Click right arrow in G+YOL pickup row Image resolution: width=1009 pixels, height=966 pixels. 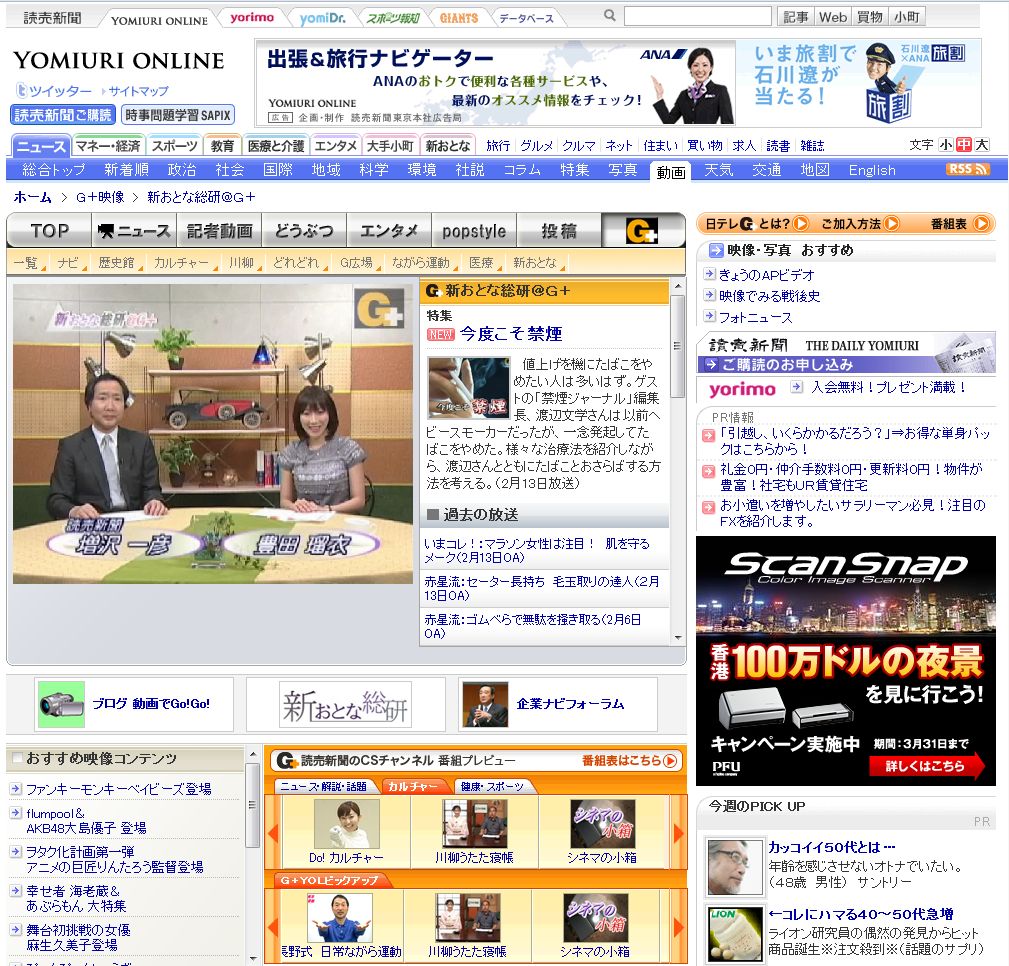pos(678,927)
